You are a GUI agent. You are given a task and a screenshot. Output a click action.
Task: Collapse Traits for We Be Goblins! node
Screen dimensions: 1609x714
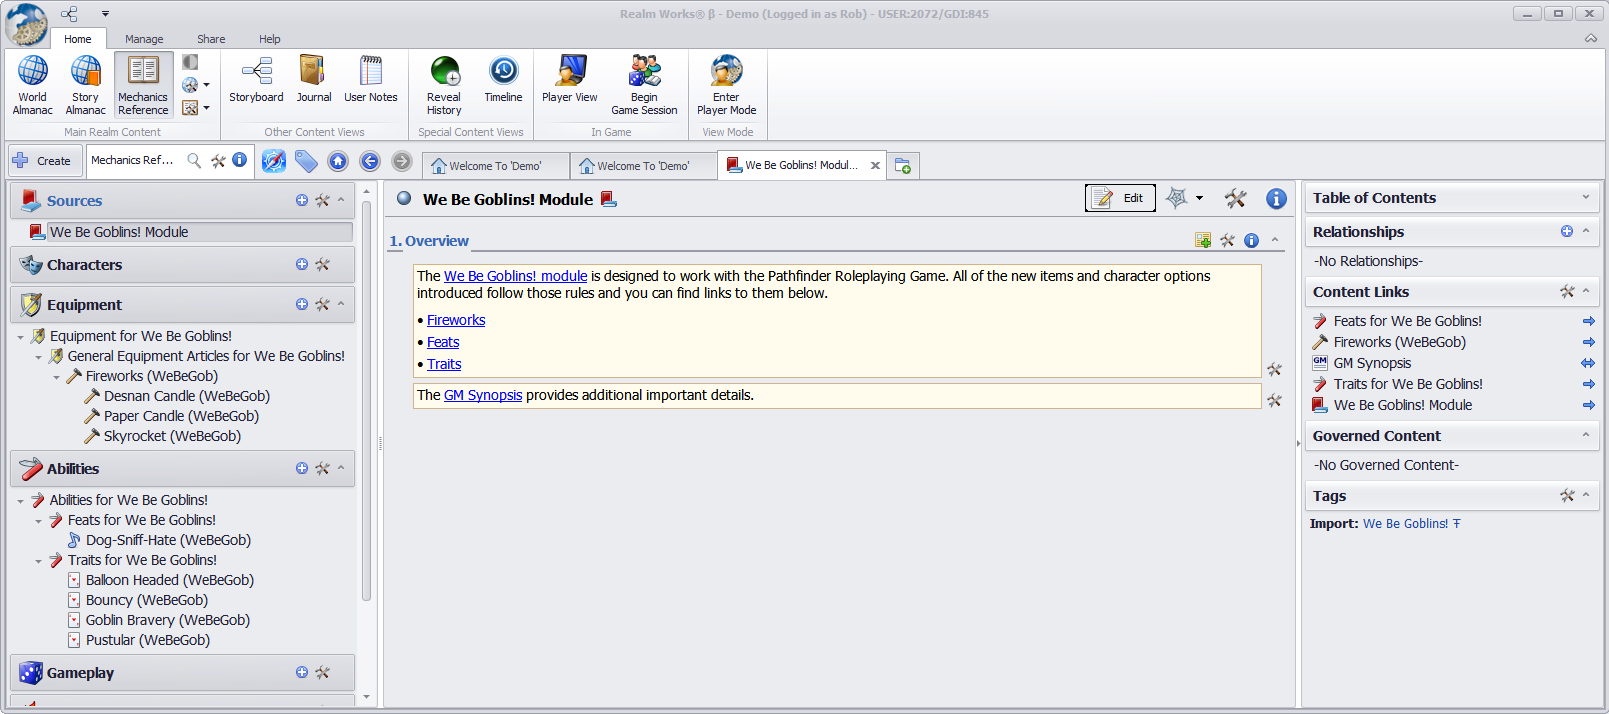click(39, 561)
